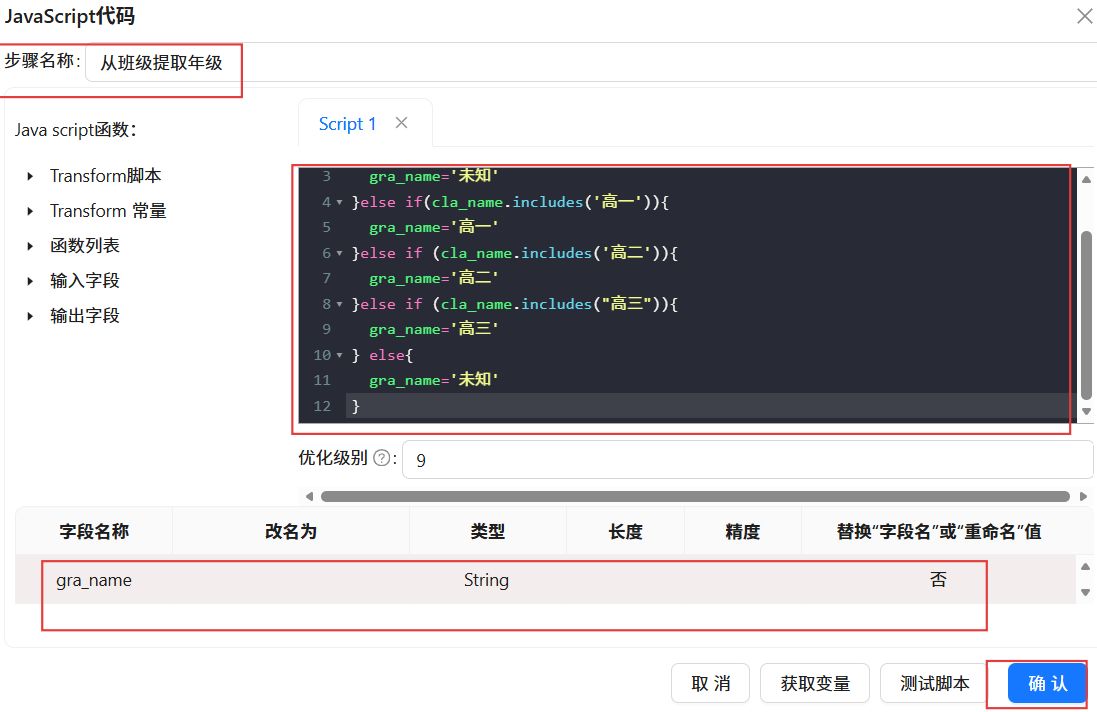The height and width of the screenshot is (712, 1097).
Task: Expand the 输入字段 node
Action: tap(30, 281)
